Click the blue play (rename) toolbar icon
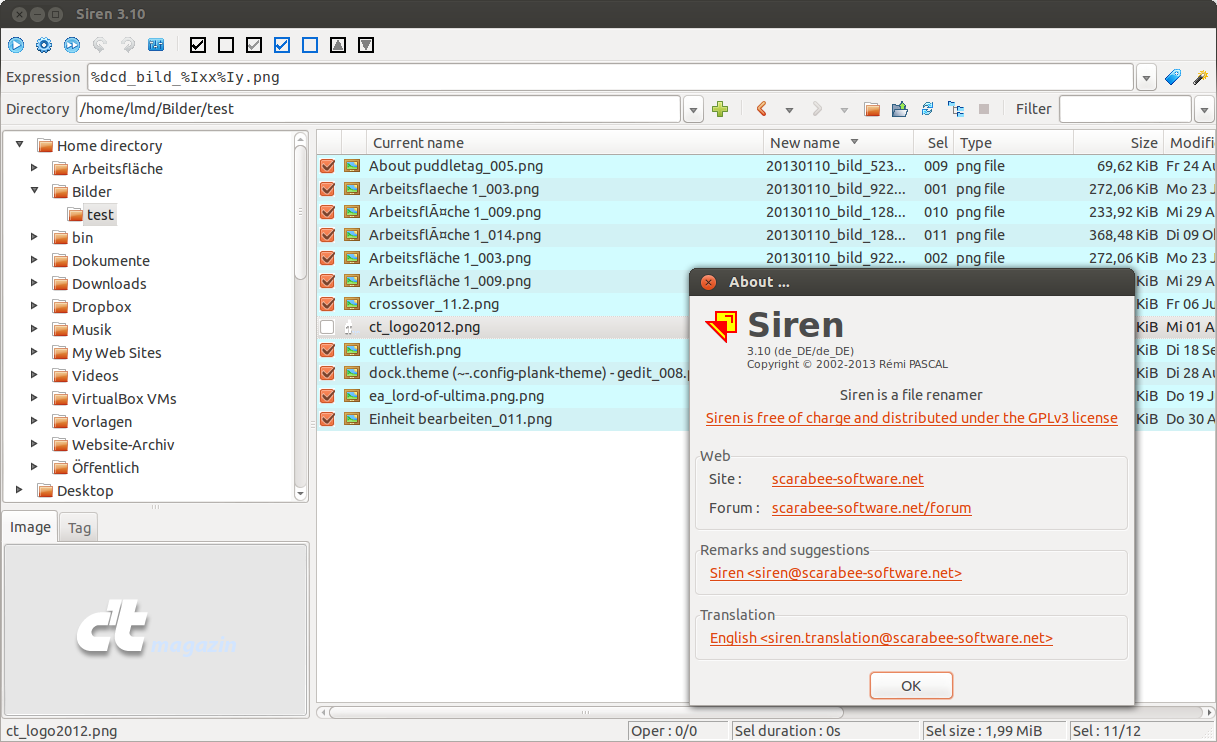This screenshot has width=1217, height=742. click(16, 44)
